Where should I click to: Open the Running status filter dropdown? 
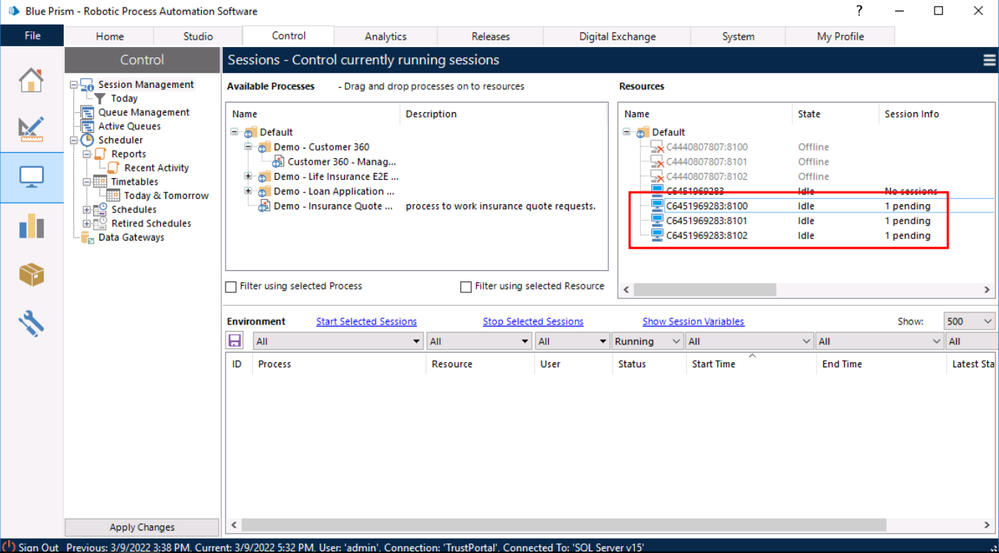click(647, 342)
